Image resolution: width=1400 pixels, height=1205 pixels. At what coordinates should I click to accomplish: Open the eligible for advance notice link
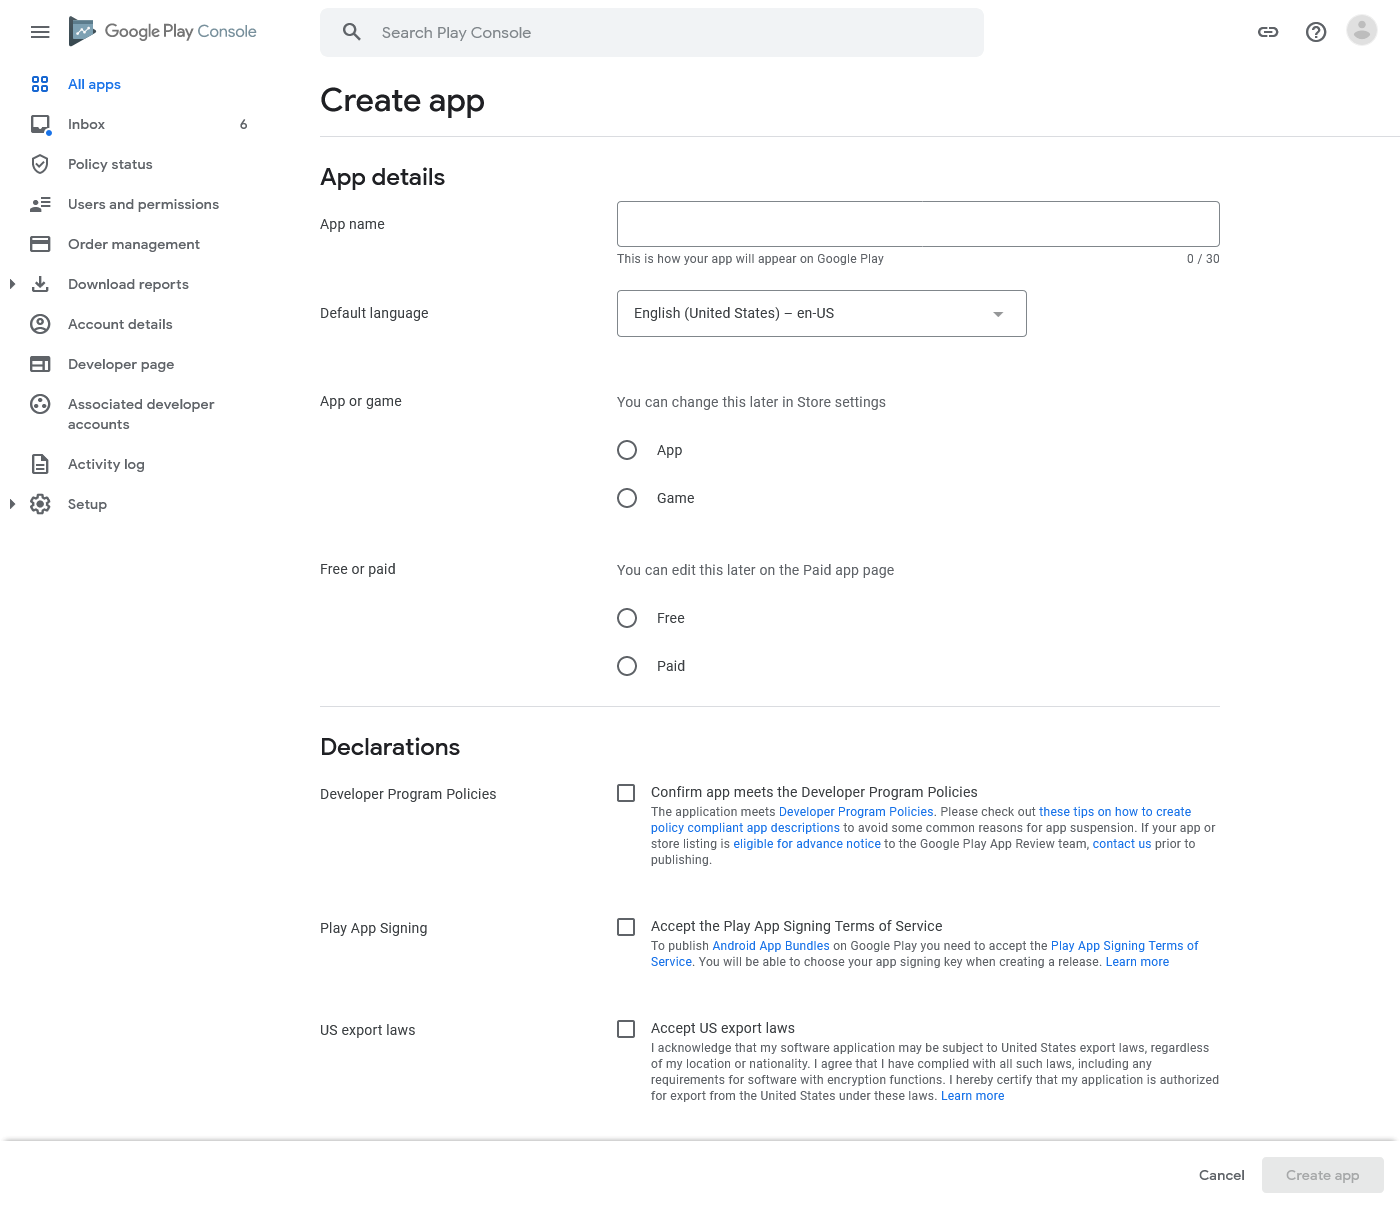click(x=807, y=844)
